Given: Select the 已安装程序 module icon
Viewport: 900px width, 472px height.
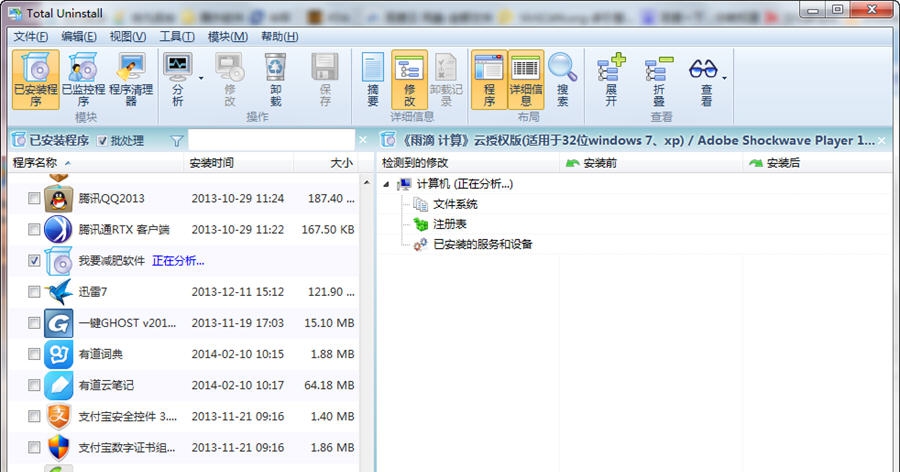Looking at the screenshot, I should pos(36,79).
